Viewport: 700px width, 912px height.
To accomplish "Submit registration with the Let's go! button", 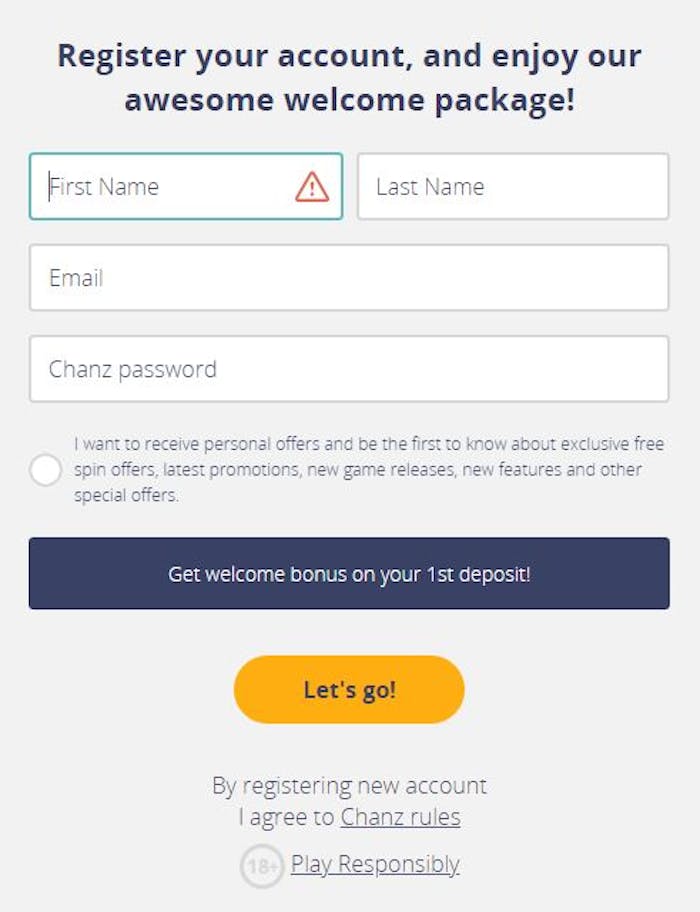I will coord(349,690).
